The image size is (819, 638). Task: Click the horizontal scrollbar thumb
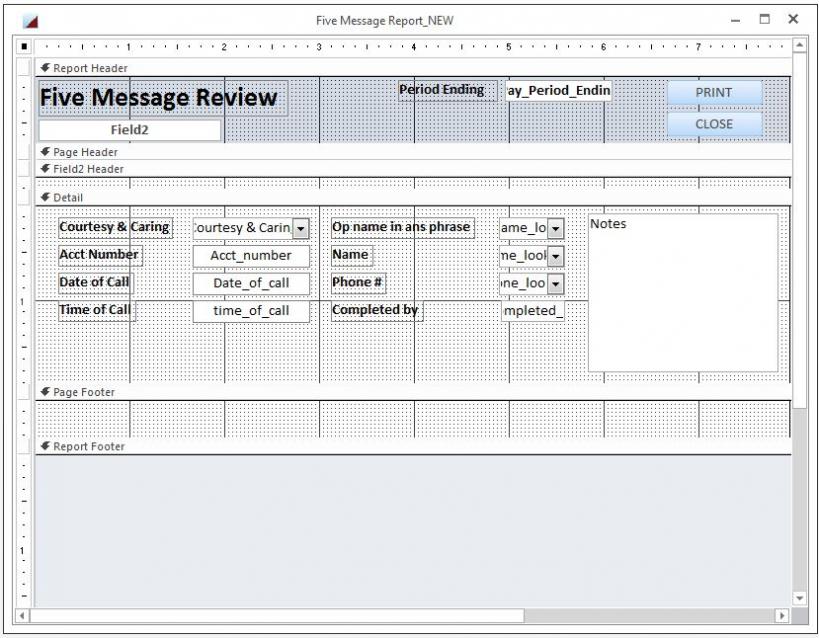pyautogui.click(x=277, y=616)
